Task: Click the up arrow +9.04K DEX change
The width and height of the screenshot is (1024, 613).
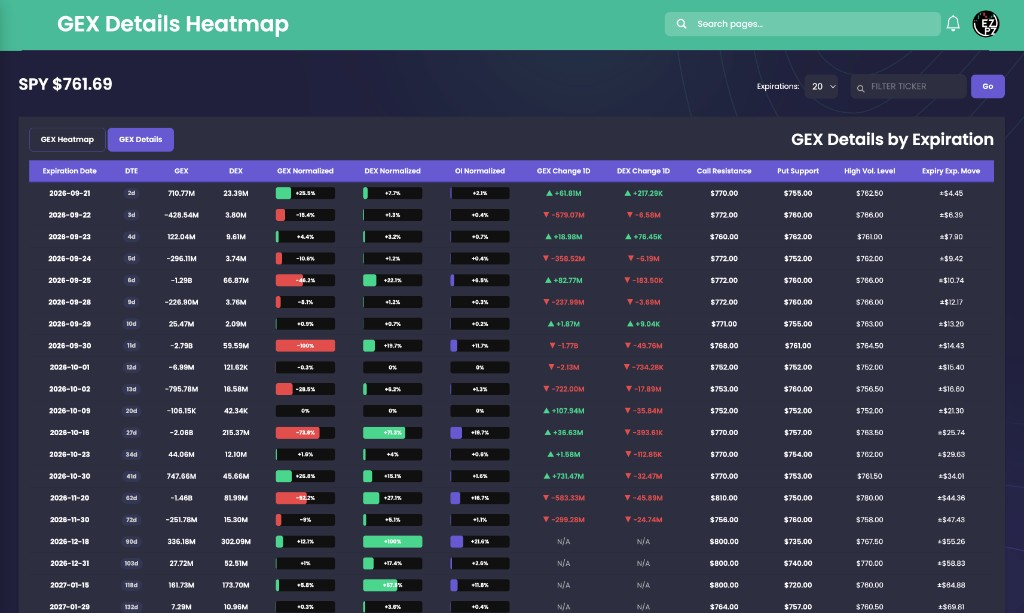Action: (x=643, y=324)
